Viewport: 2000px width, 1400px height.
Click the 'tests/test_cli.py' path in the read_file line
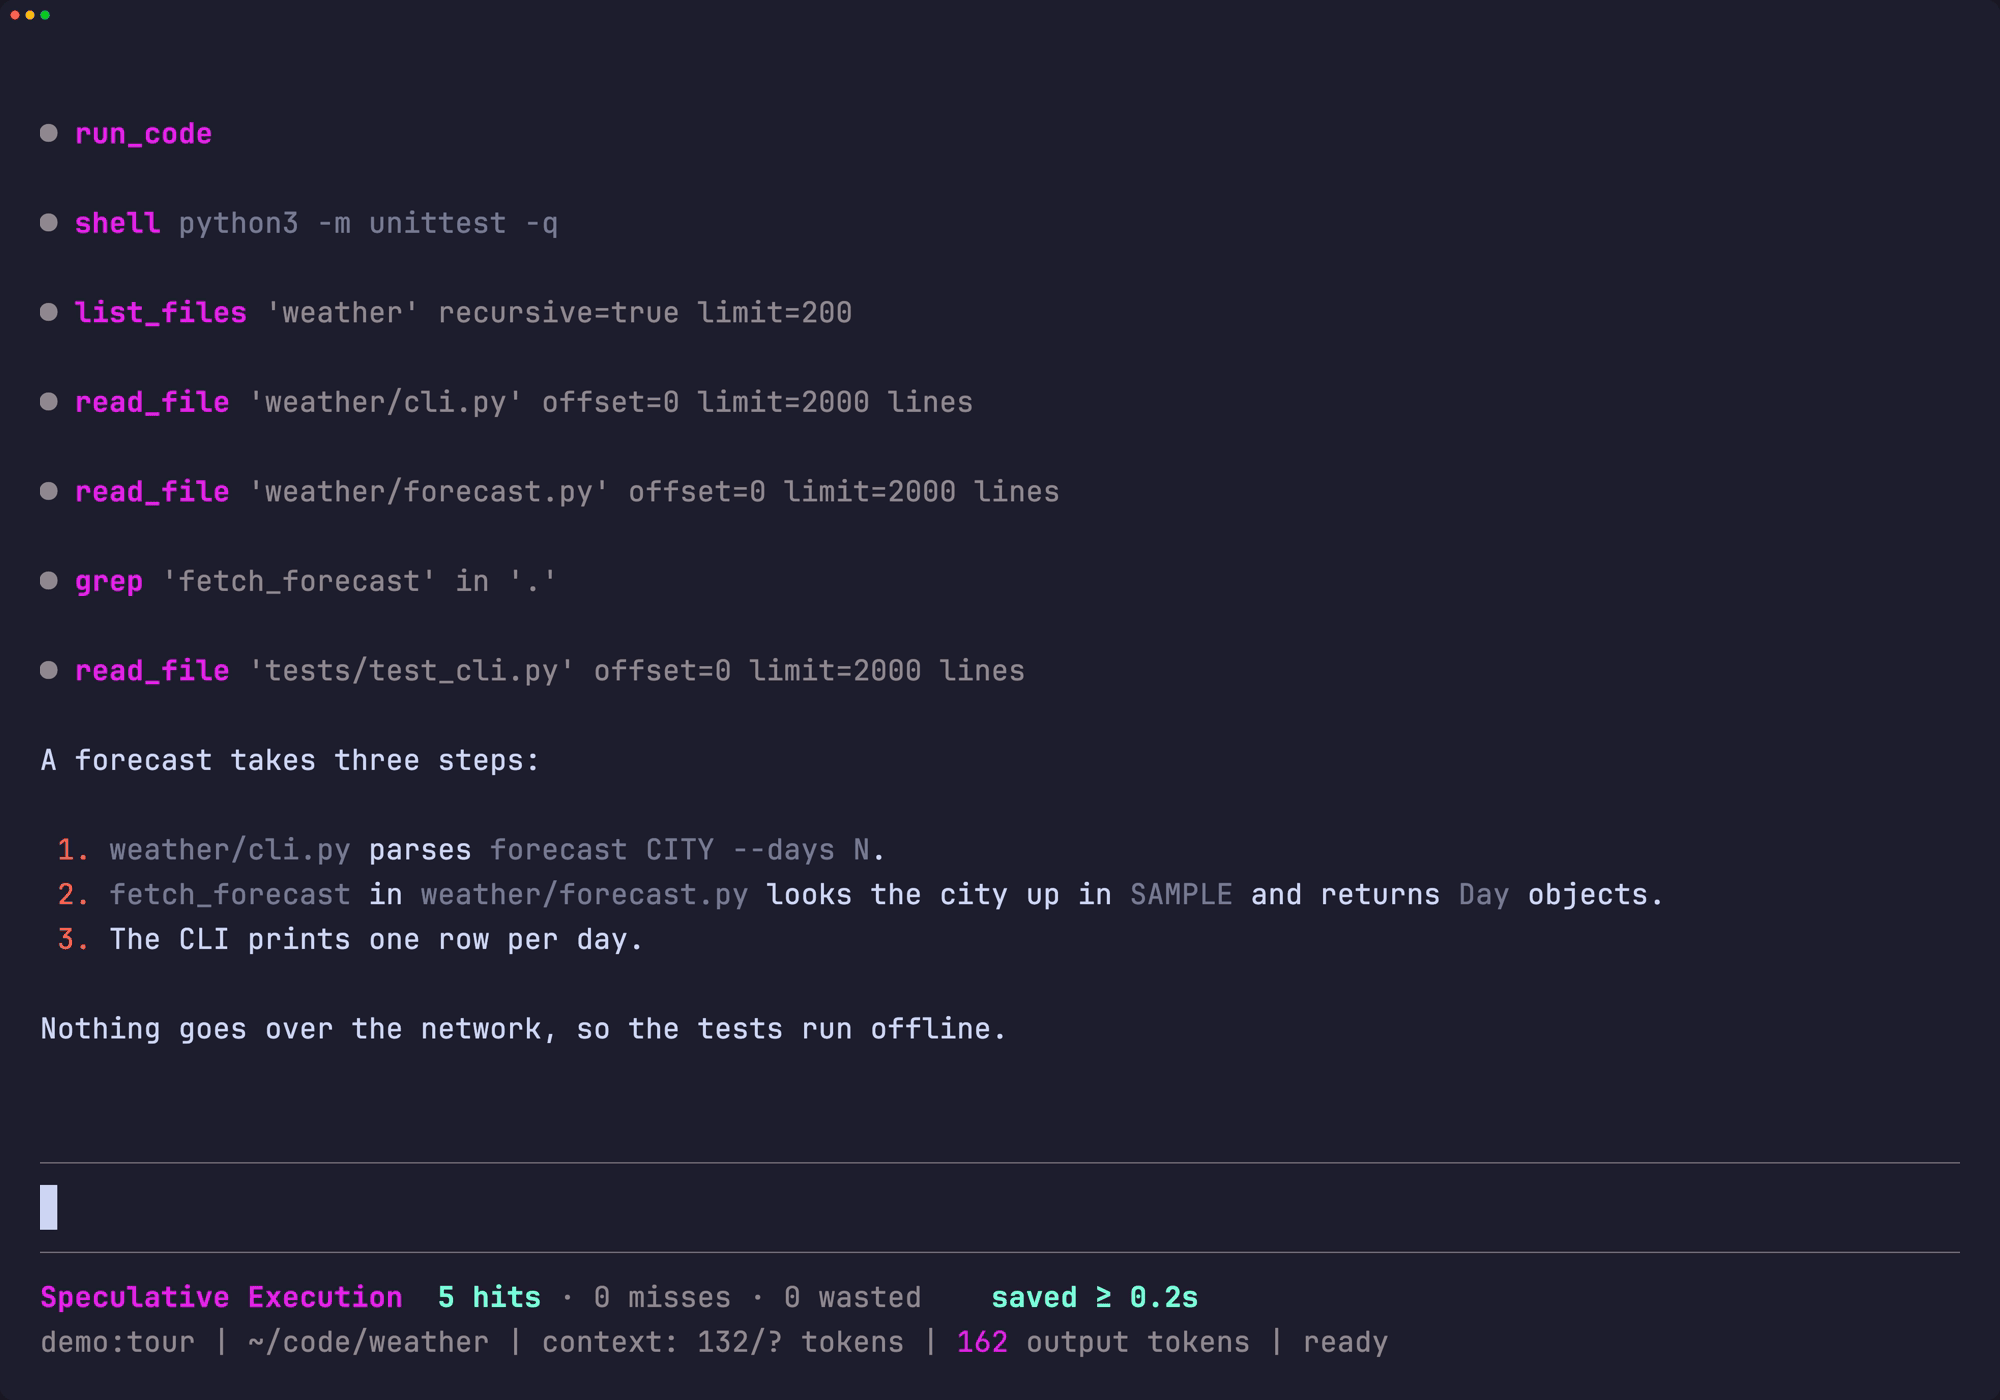coord(411,671)
